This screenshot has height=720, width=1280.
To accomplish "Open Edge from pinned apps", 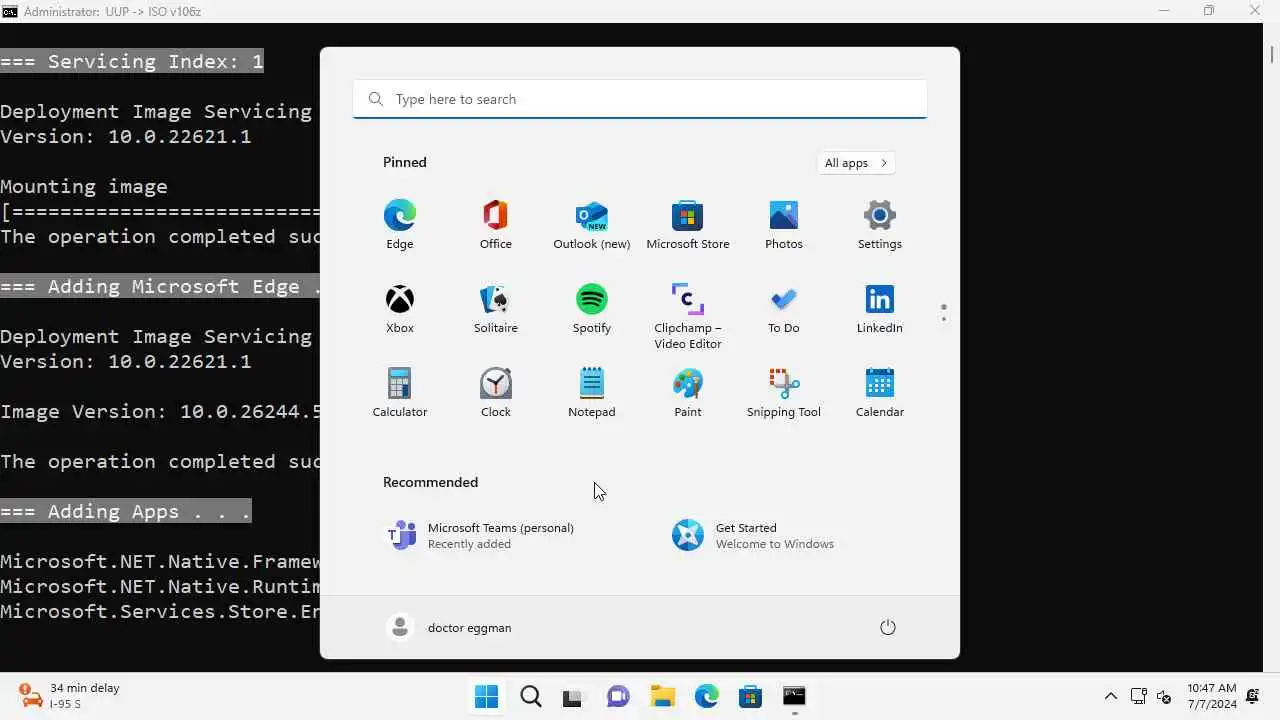I will tap(400, 225).
